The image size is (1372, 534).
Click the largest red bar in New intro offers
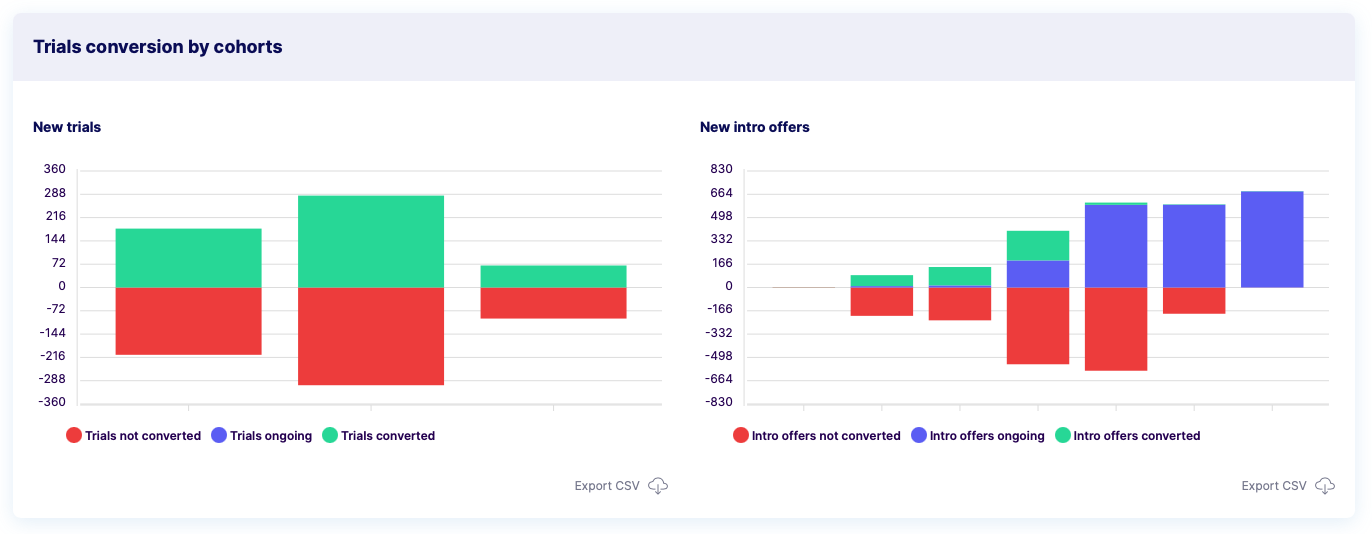(1116, 329)
